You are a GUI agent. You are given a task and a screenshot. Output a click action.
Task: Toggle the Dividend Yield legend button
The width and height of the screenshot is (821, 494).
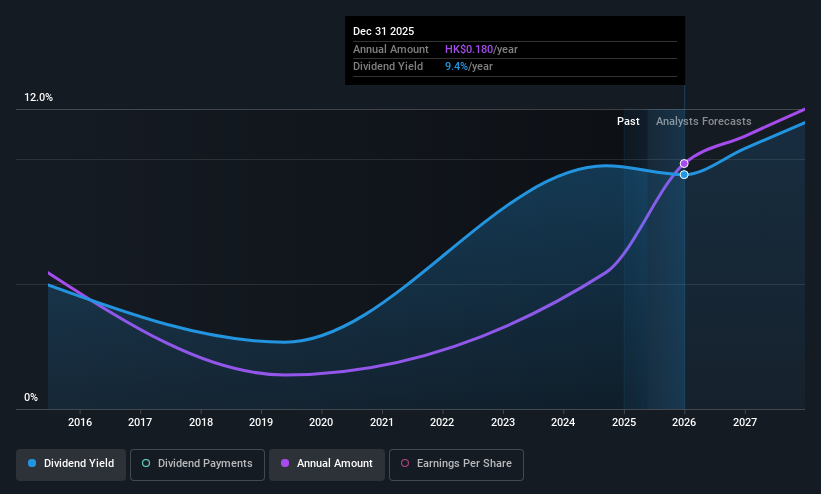[x=71, y=464]
